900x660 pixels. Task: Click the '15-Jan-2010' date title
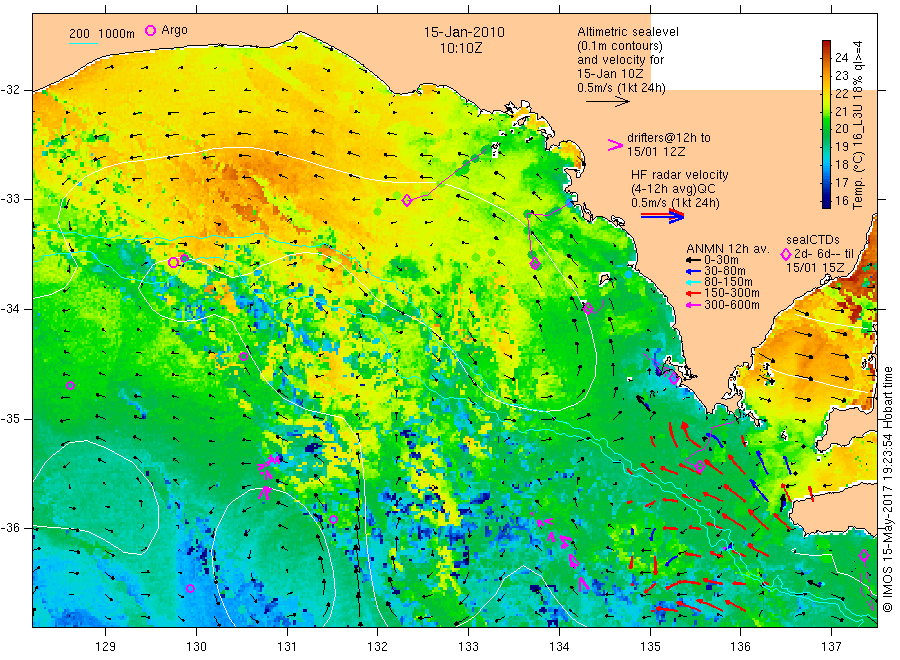(x=464, y=32)
